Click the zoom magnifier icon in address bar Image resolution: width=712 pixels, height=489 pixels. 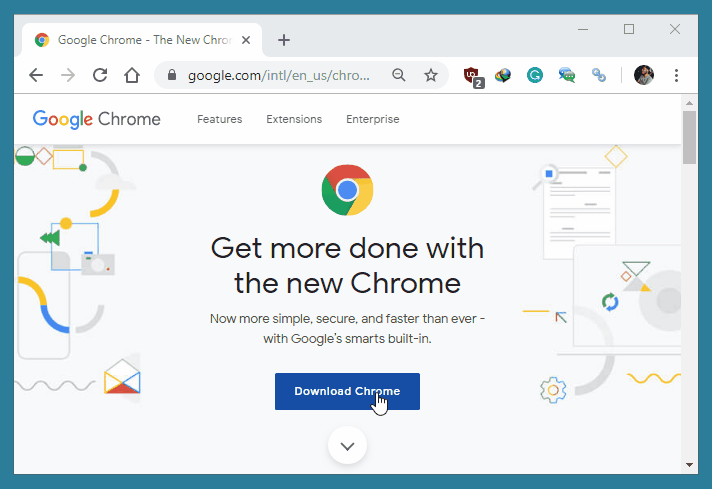click(399, 75)
